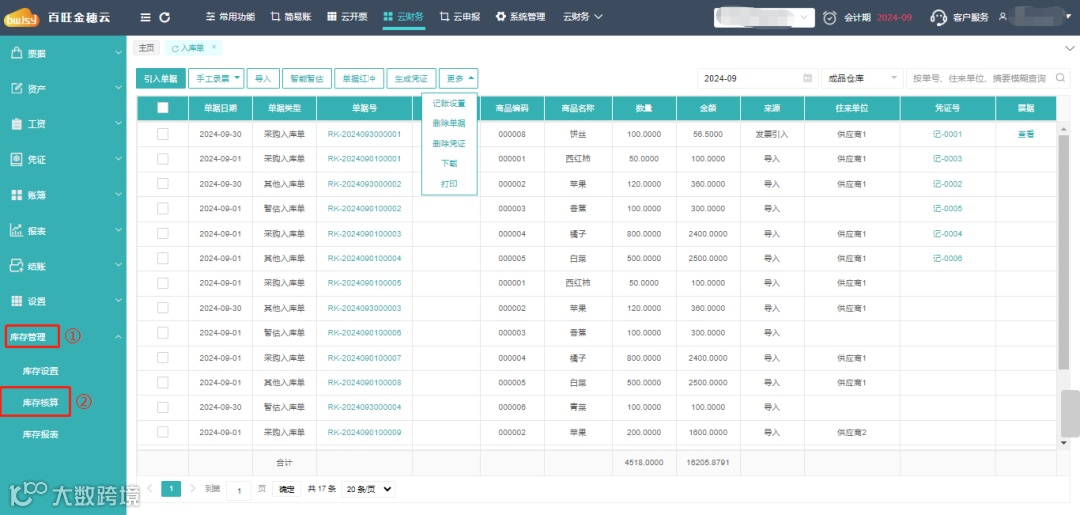
Task: Click the 资产 sidebar edit icon
Action: pos(18,89)
